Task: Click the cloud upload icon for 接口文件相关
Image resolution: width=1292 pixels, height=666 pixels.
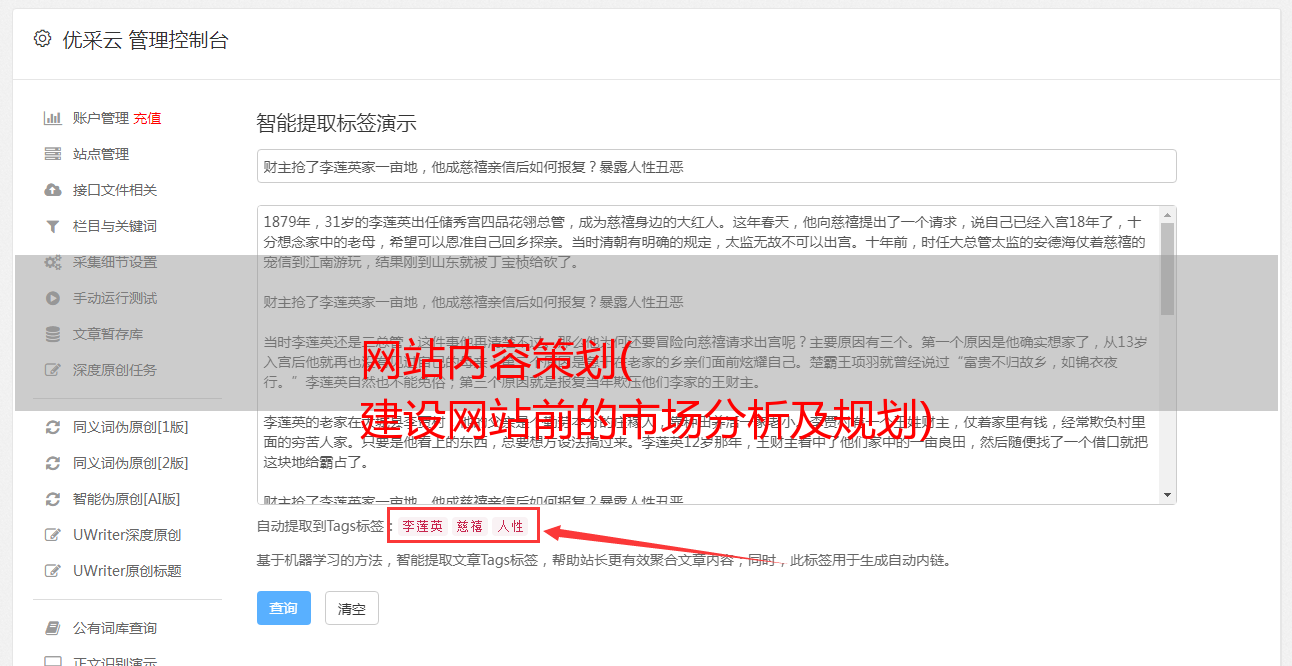Action: point(53,190)
